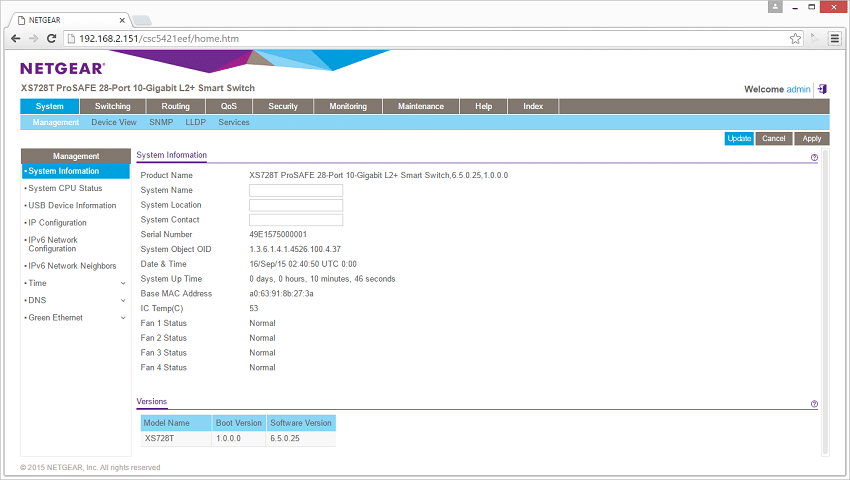Open the LLDP submenu

(x=196, y=123)
